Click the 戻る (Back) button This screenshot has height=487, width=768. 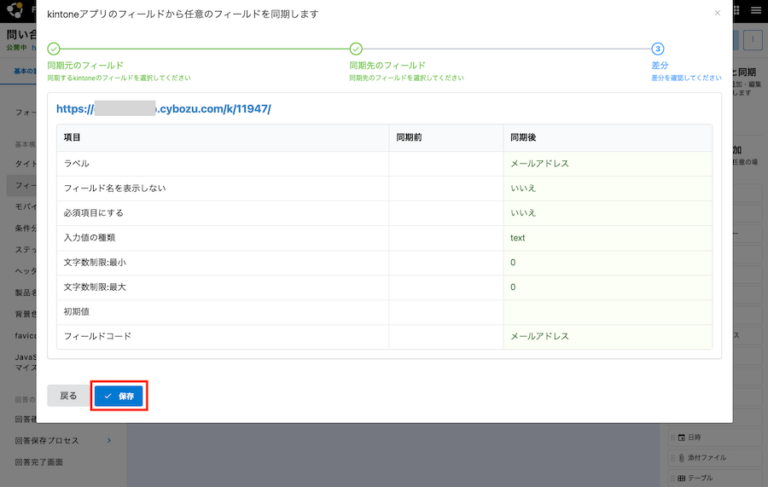click(x=68, y=396)
